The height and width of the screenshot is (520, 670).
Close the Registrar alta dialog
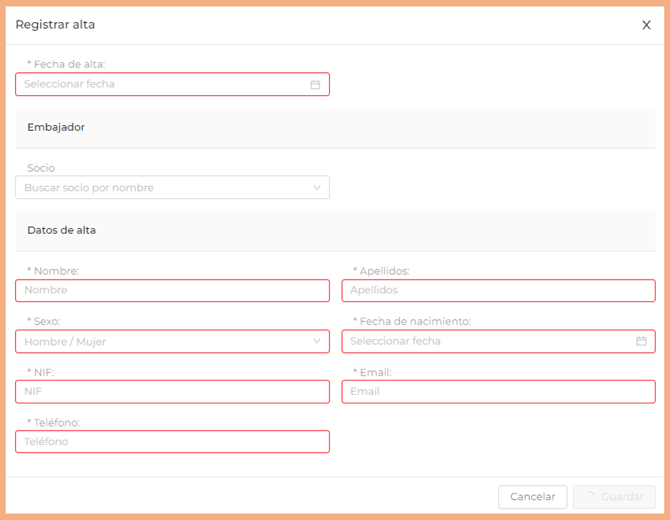point(646,25)
